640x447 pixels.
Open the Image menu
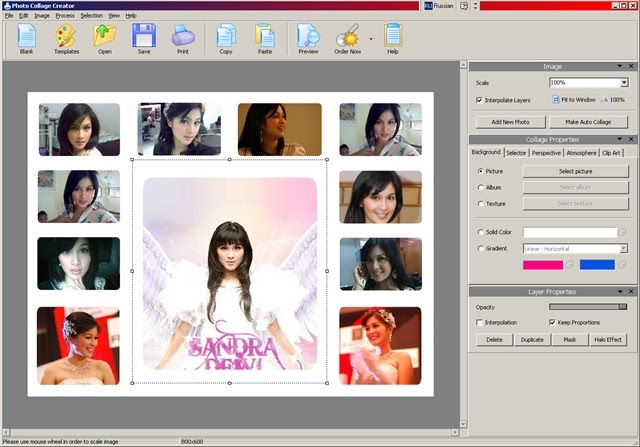(x=42, y=16)
